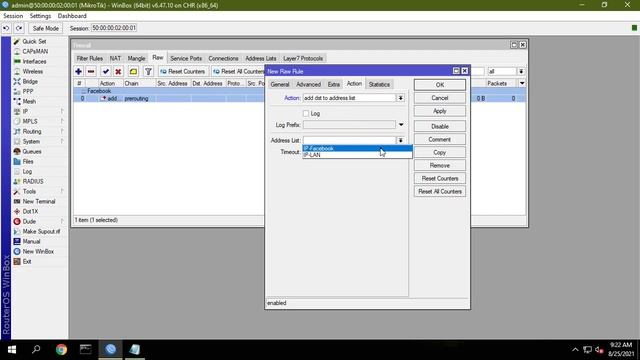
Task: Switch to Layer7 Protocols tab
Action: coord(303,58)
